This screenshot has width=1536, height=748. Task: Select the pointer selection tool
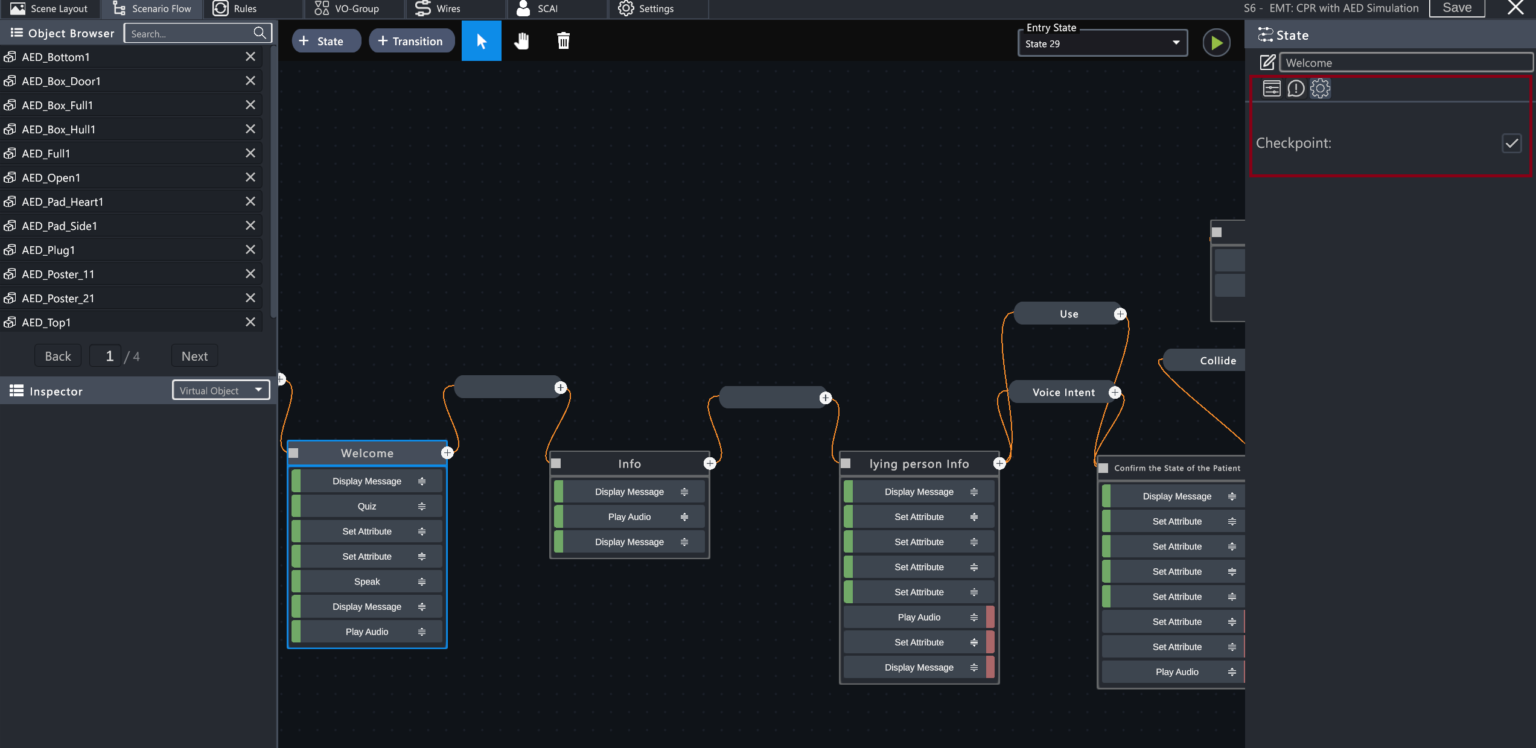click(x=481, y=41)
